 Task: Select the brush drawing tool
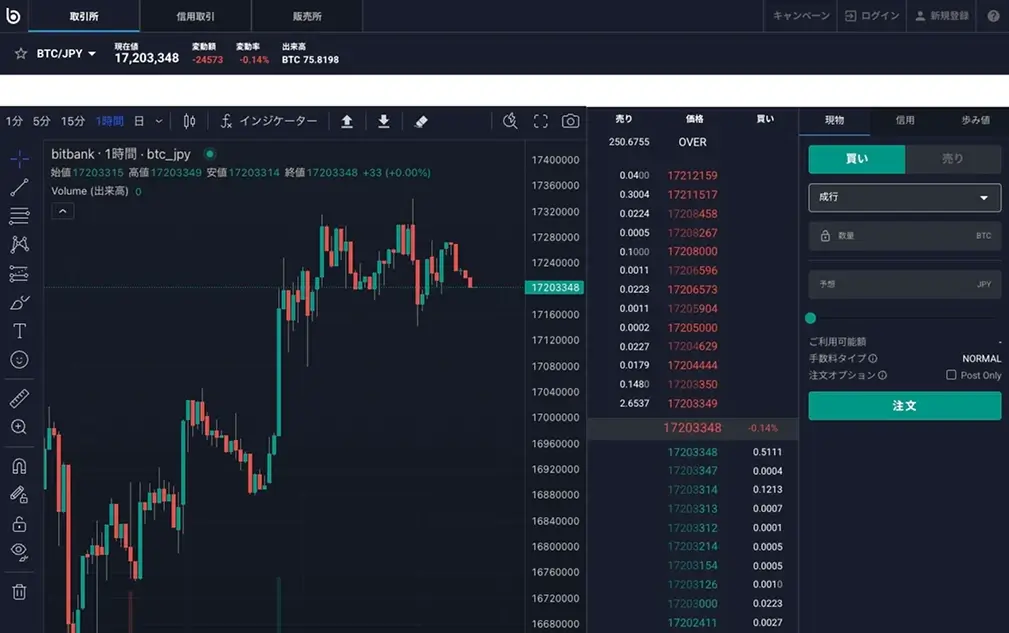(19, 302)
